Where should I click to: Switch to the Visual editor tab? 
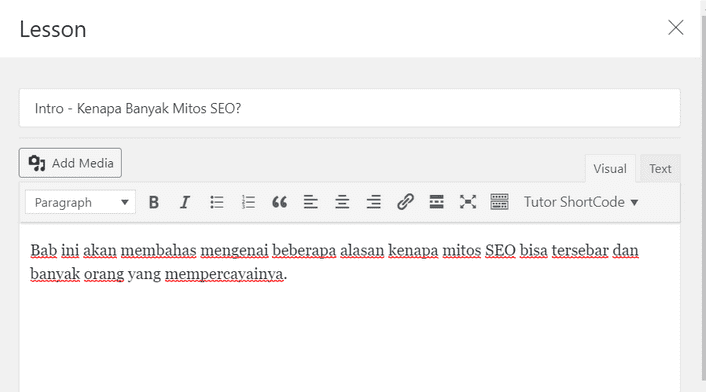tap(610, 169)
